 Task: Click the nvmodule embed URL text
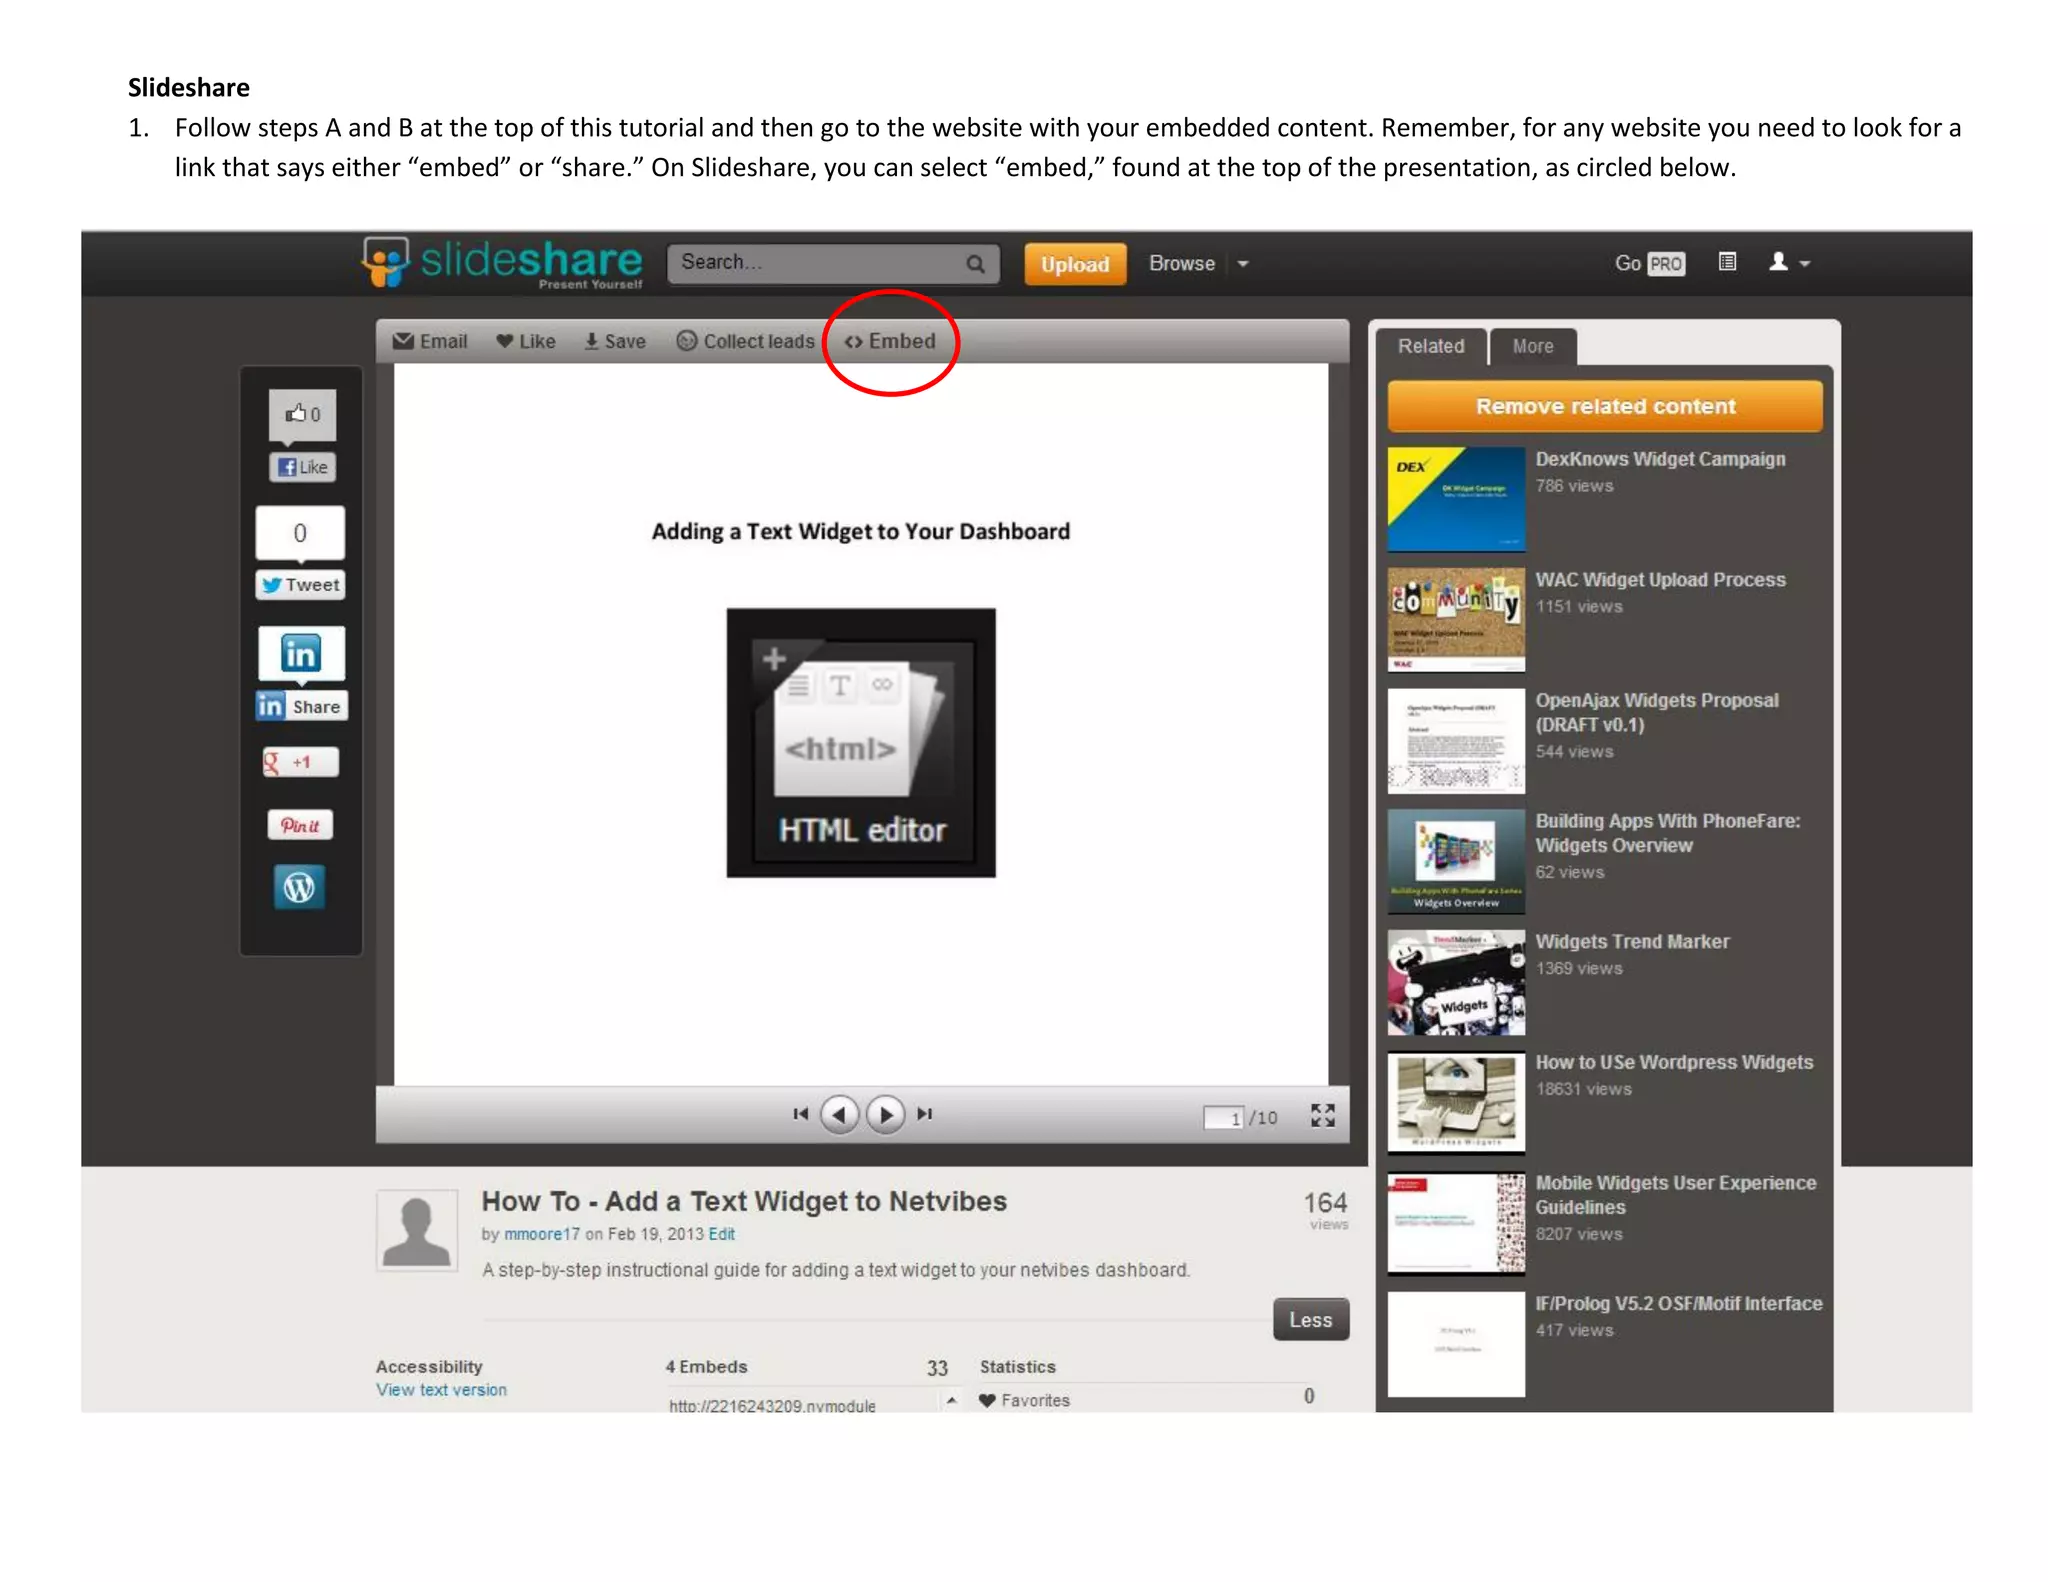(x=772, y=1405)
